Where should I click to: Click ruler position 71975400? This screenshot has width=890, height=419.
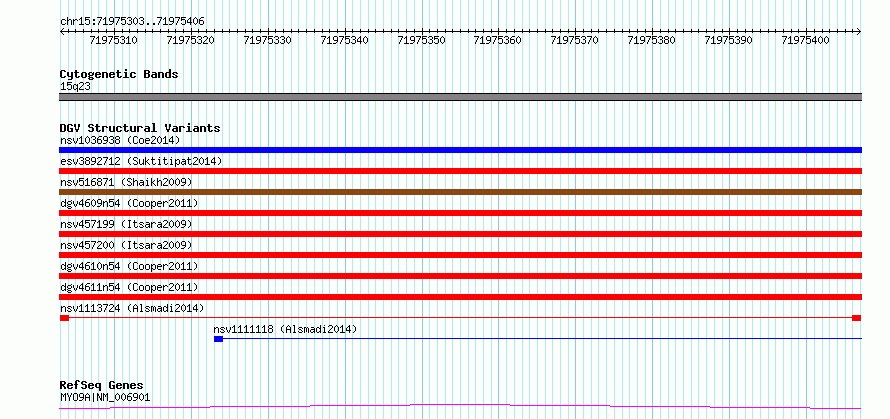805,40
